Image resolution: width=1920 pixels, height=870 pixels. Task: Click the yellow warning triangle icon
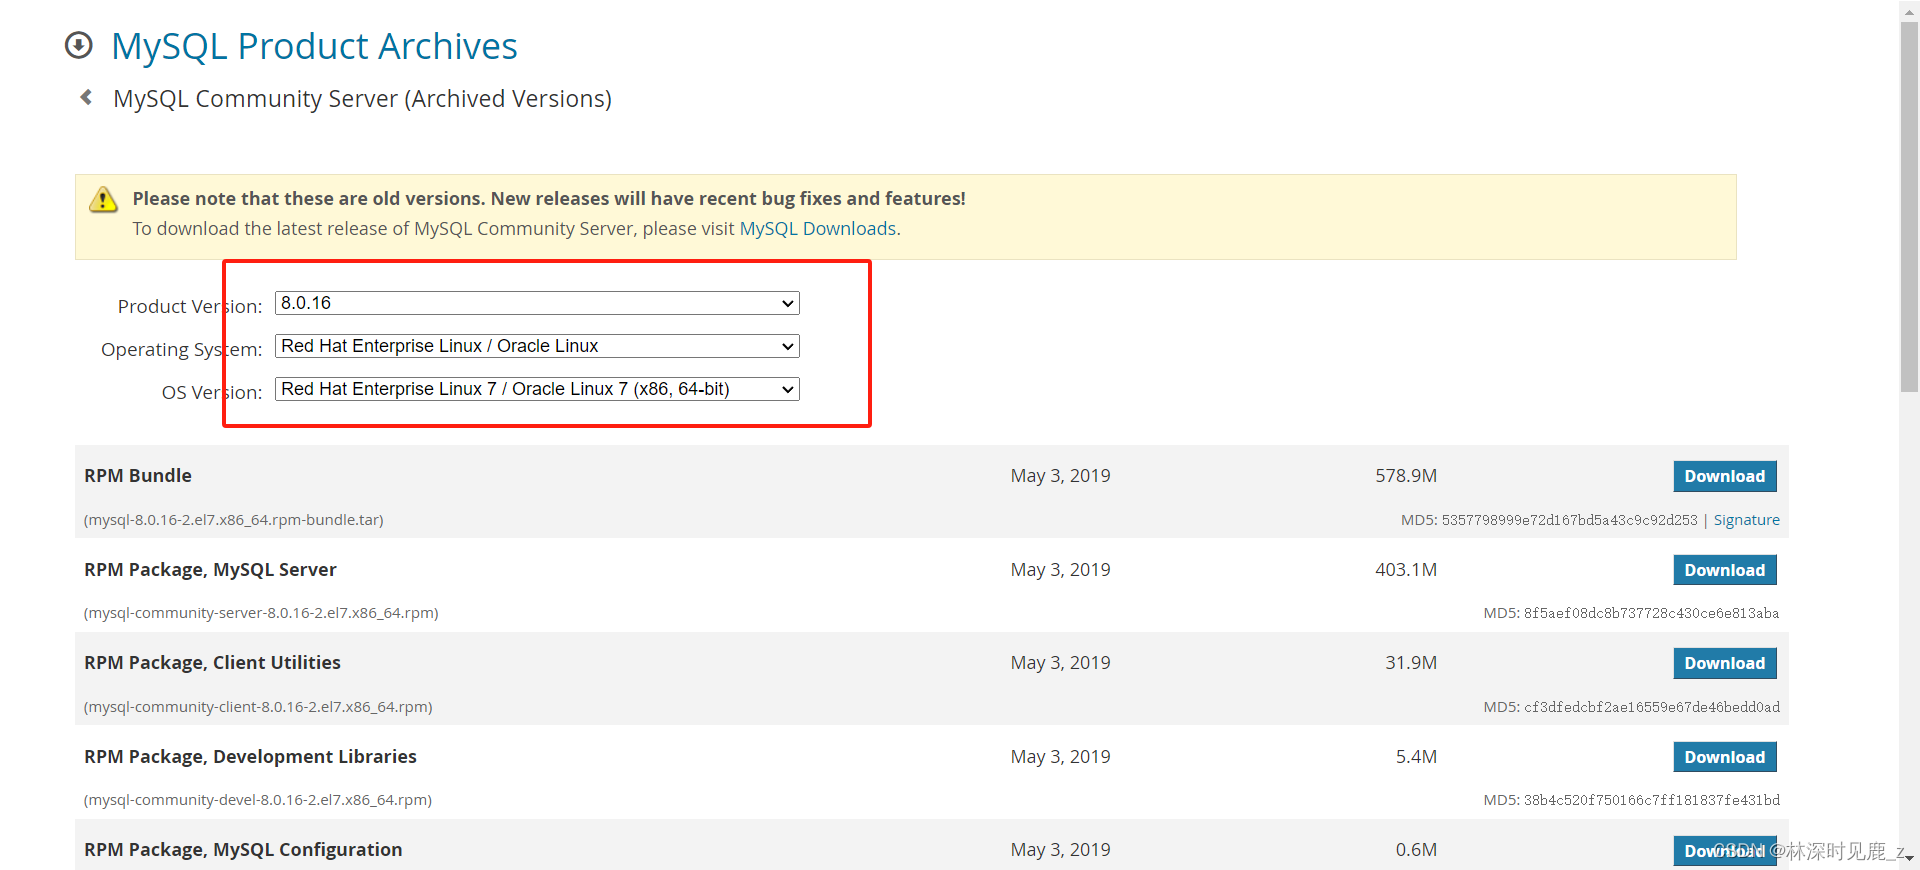(x=103, y=199)
